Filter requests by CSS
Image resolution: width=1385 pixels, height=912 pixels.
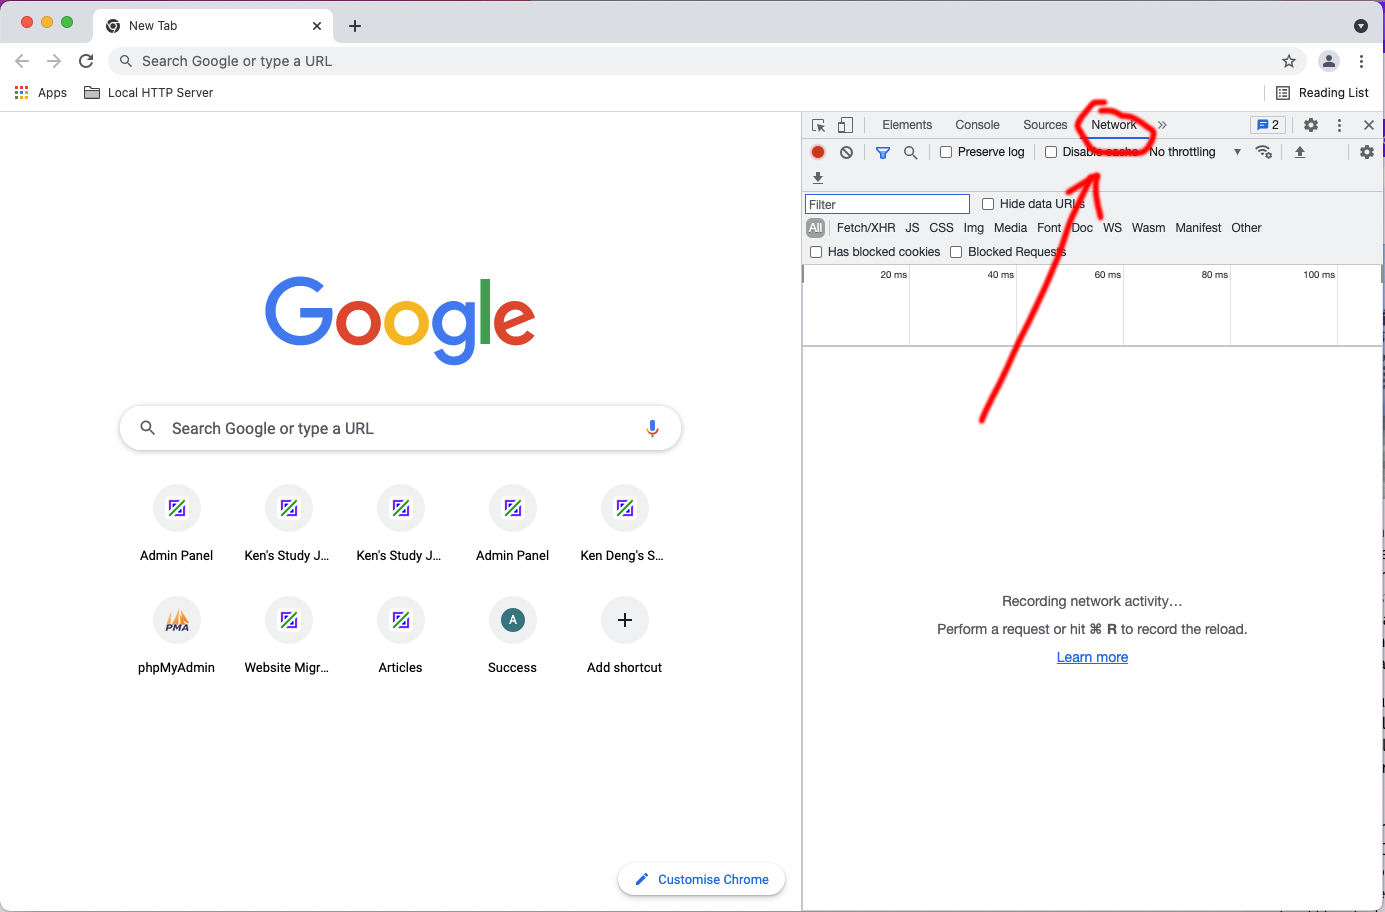pos(942,228)
